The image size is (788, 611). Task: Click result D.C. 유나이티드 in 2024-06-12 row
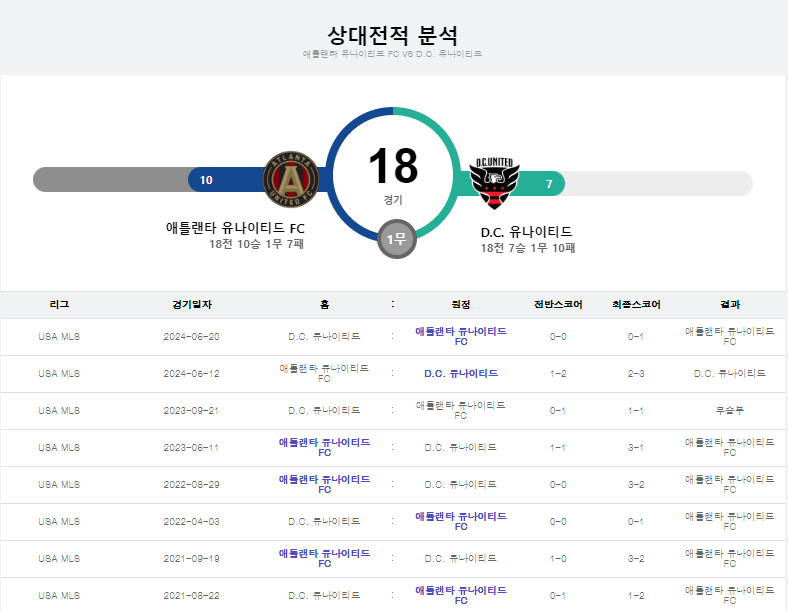730,374
